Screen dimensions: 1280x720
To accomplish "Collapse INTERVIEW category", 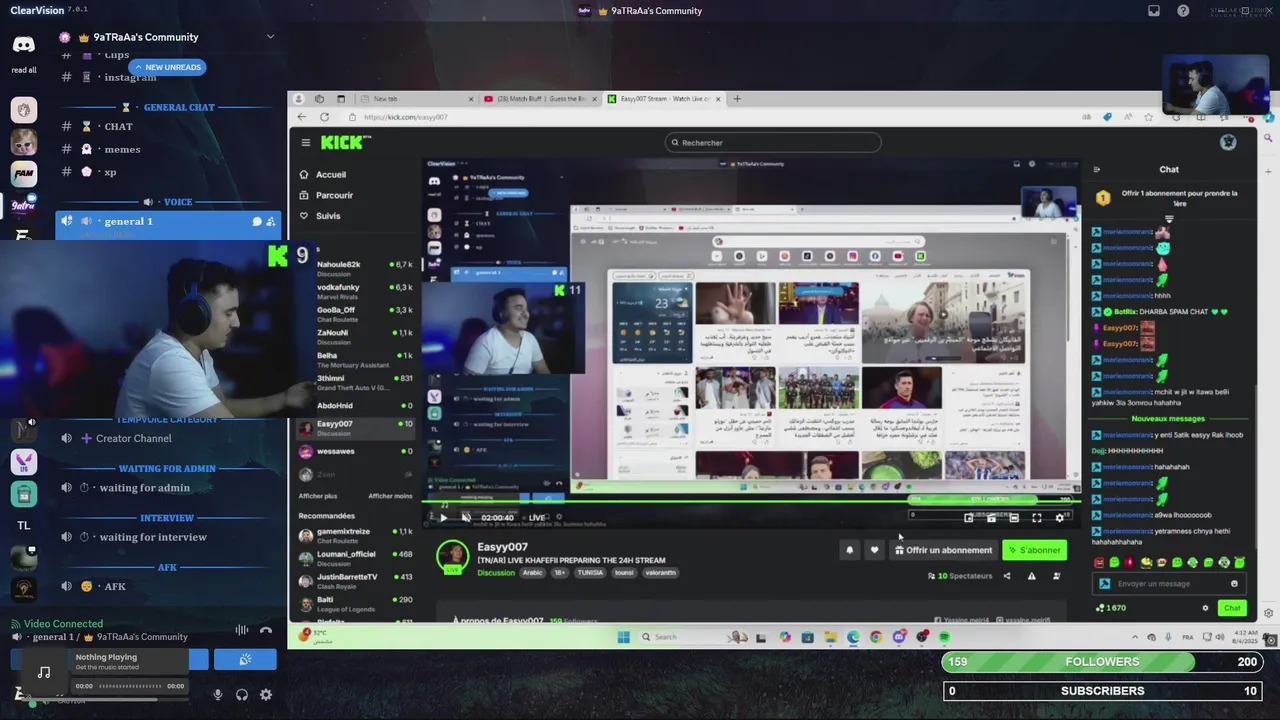I will pos(167,518).
